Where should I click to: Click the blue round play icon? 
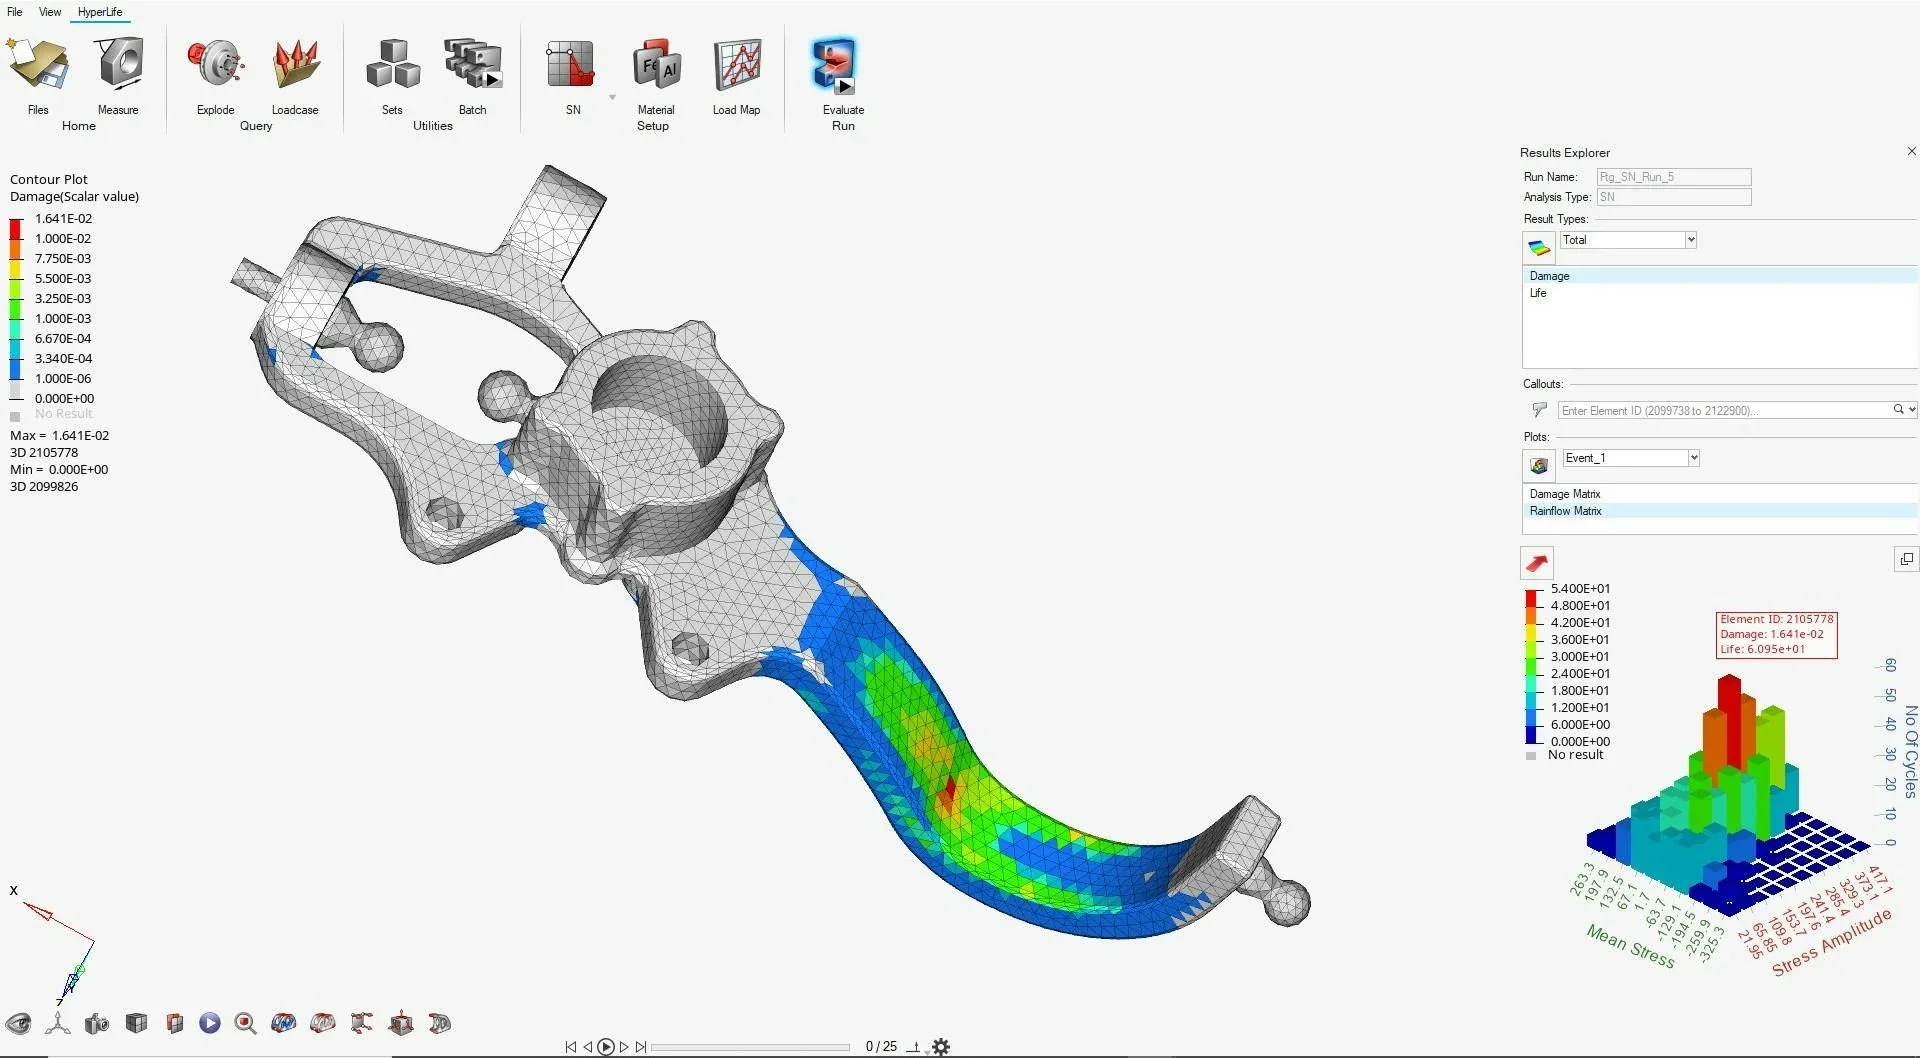210,1023
